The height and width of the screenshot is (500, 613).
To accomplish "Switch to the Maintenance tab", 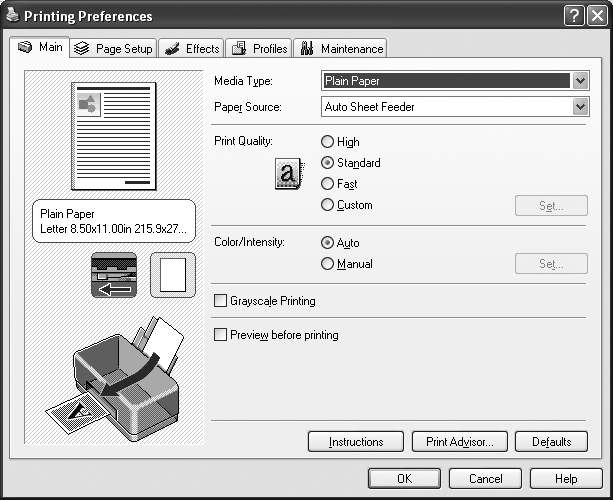I will pos(340,48).
